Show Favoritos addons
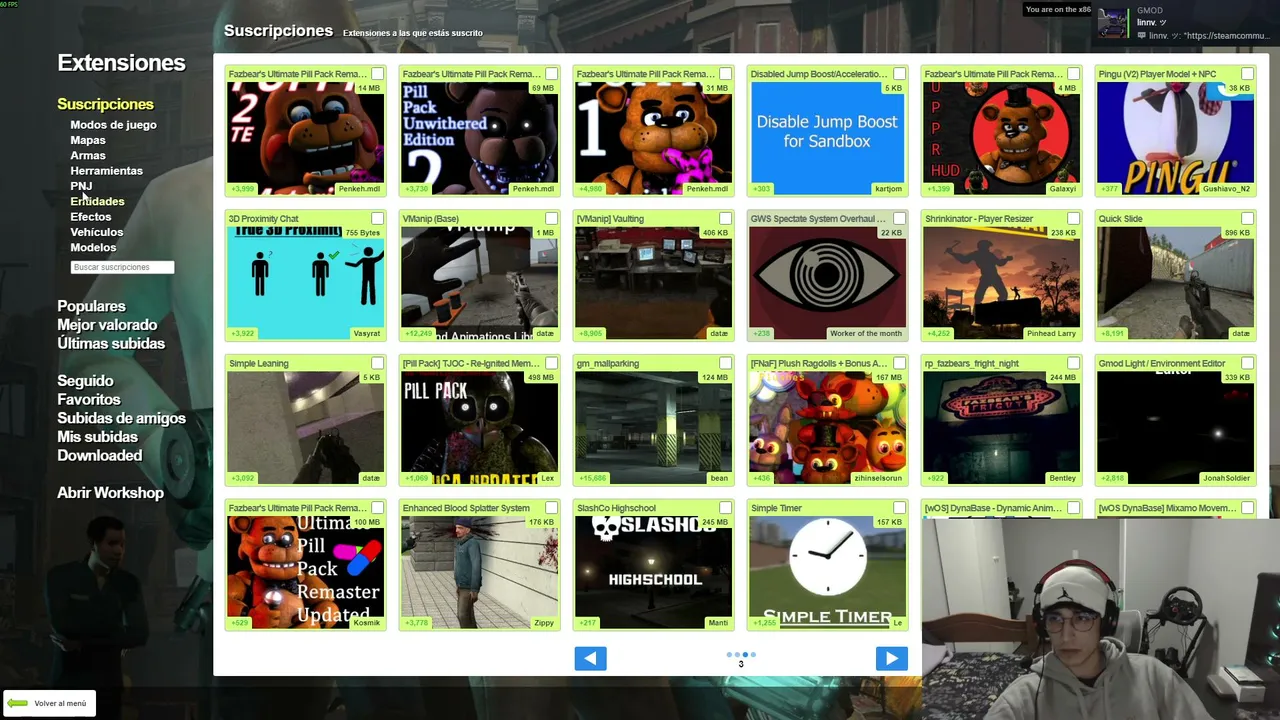 (89, 399)
